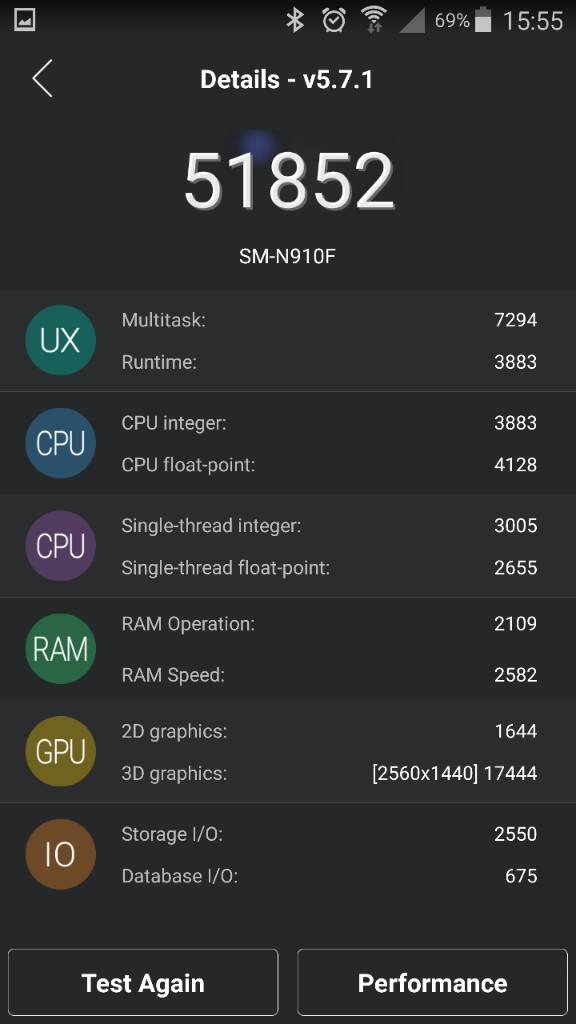Viewport: 576px width, 1024px height.
Task: Tap the alarm clock status icon
Action: pos(334,20)
